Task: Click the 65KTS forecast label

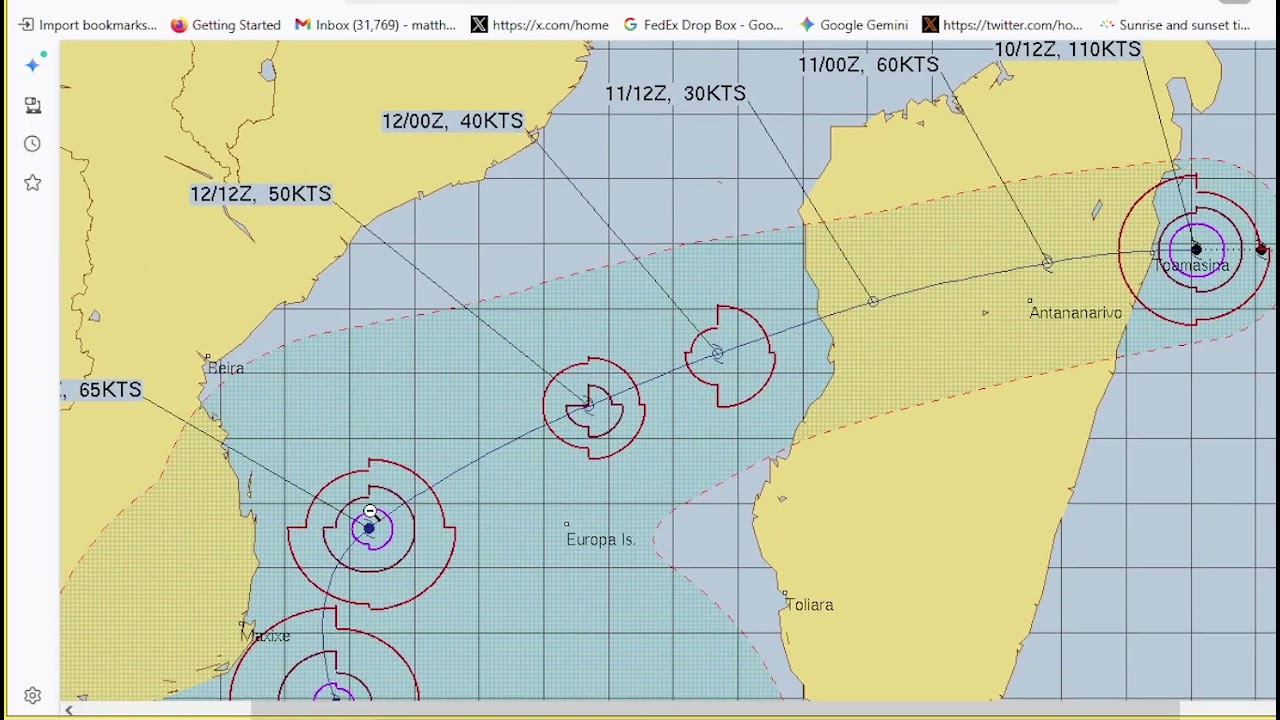Action: coord(100,390)
